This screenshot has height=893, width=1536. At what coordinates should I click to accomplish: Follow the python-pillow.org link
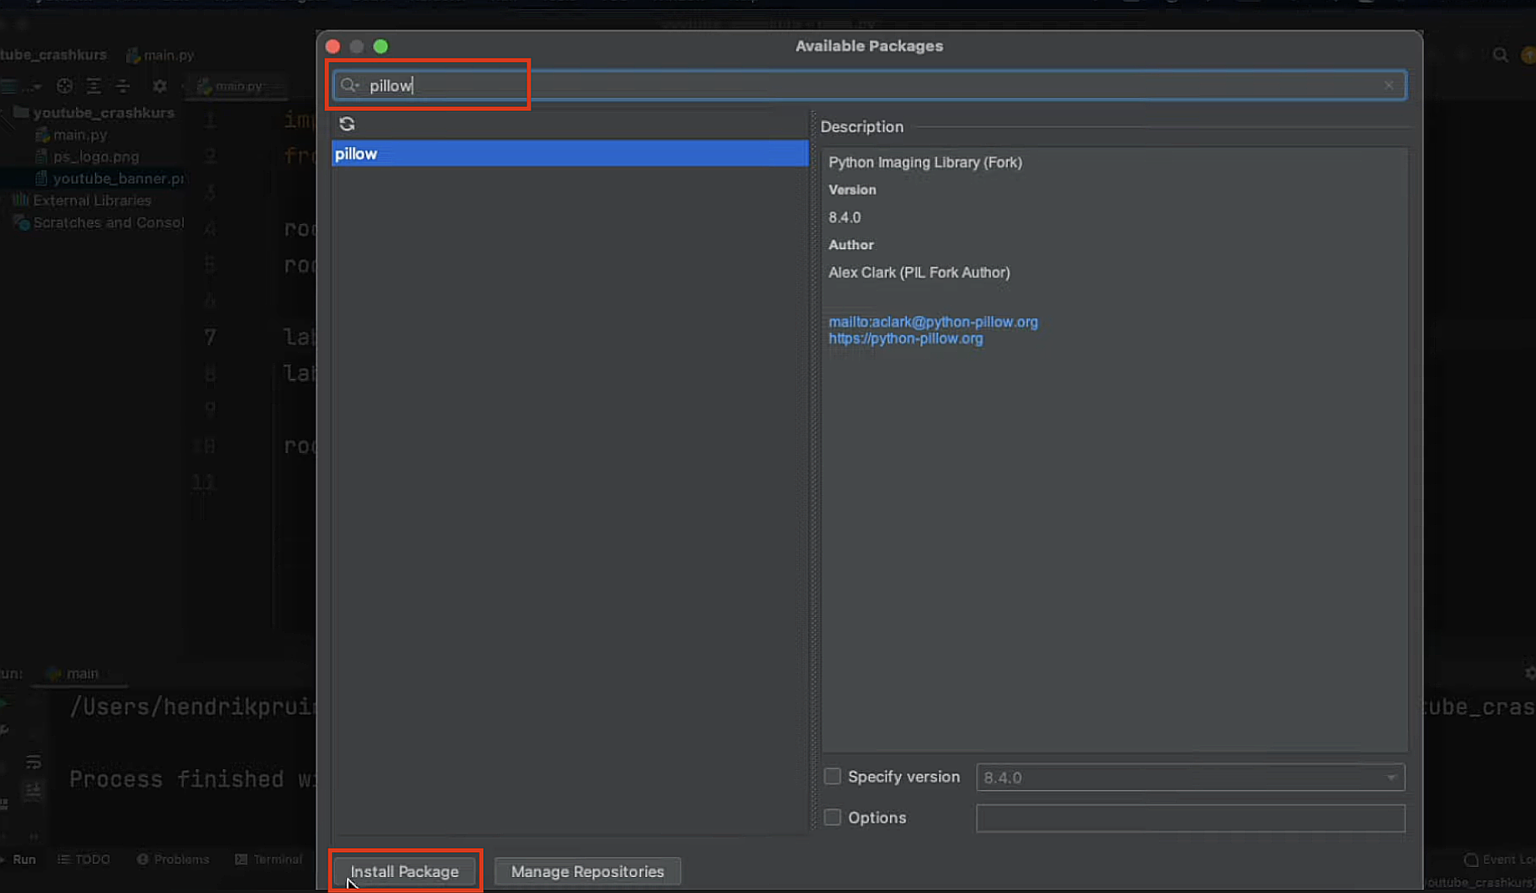(905, 338)
